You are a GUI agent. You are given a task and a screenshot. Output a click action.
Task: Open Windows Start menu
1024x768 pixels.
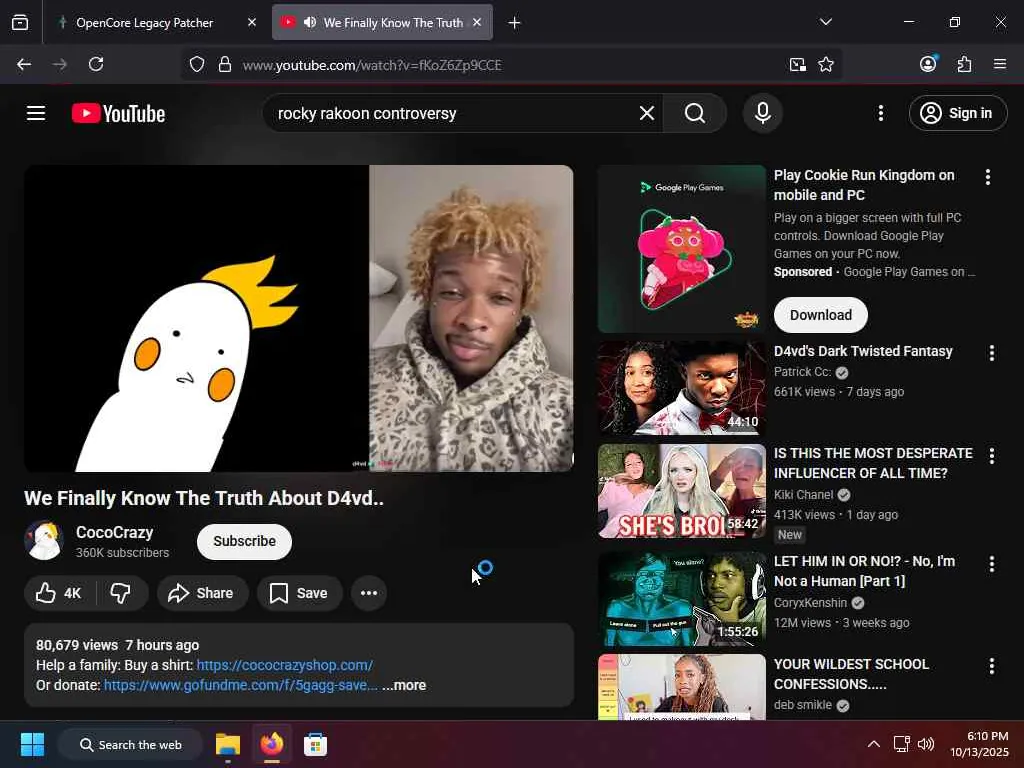point(32,744)
